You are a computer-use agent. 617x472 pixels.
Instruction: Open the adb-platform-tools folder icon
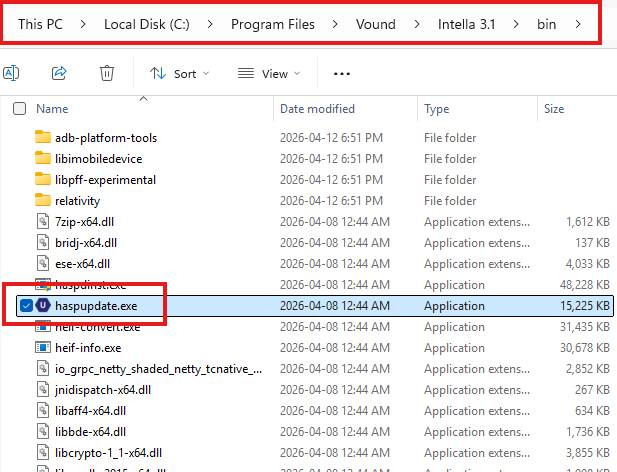pos(42,137)
